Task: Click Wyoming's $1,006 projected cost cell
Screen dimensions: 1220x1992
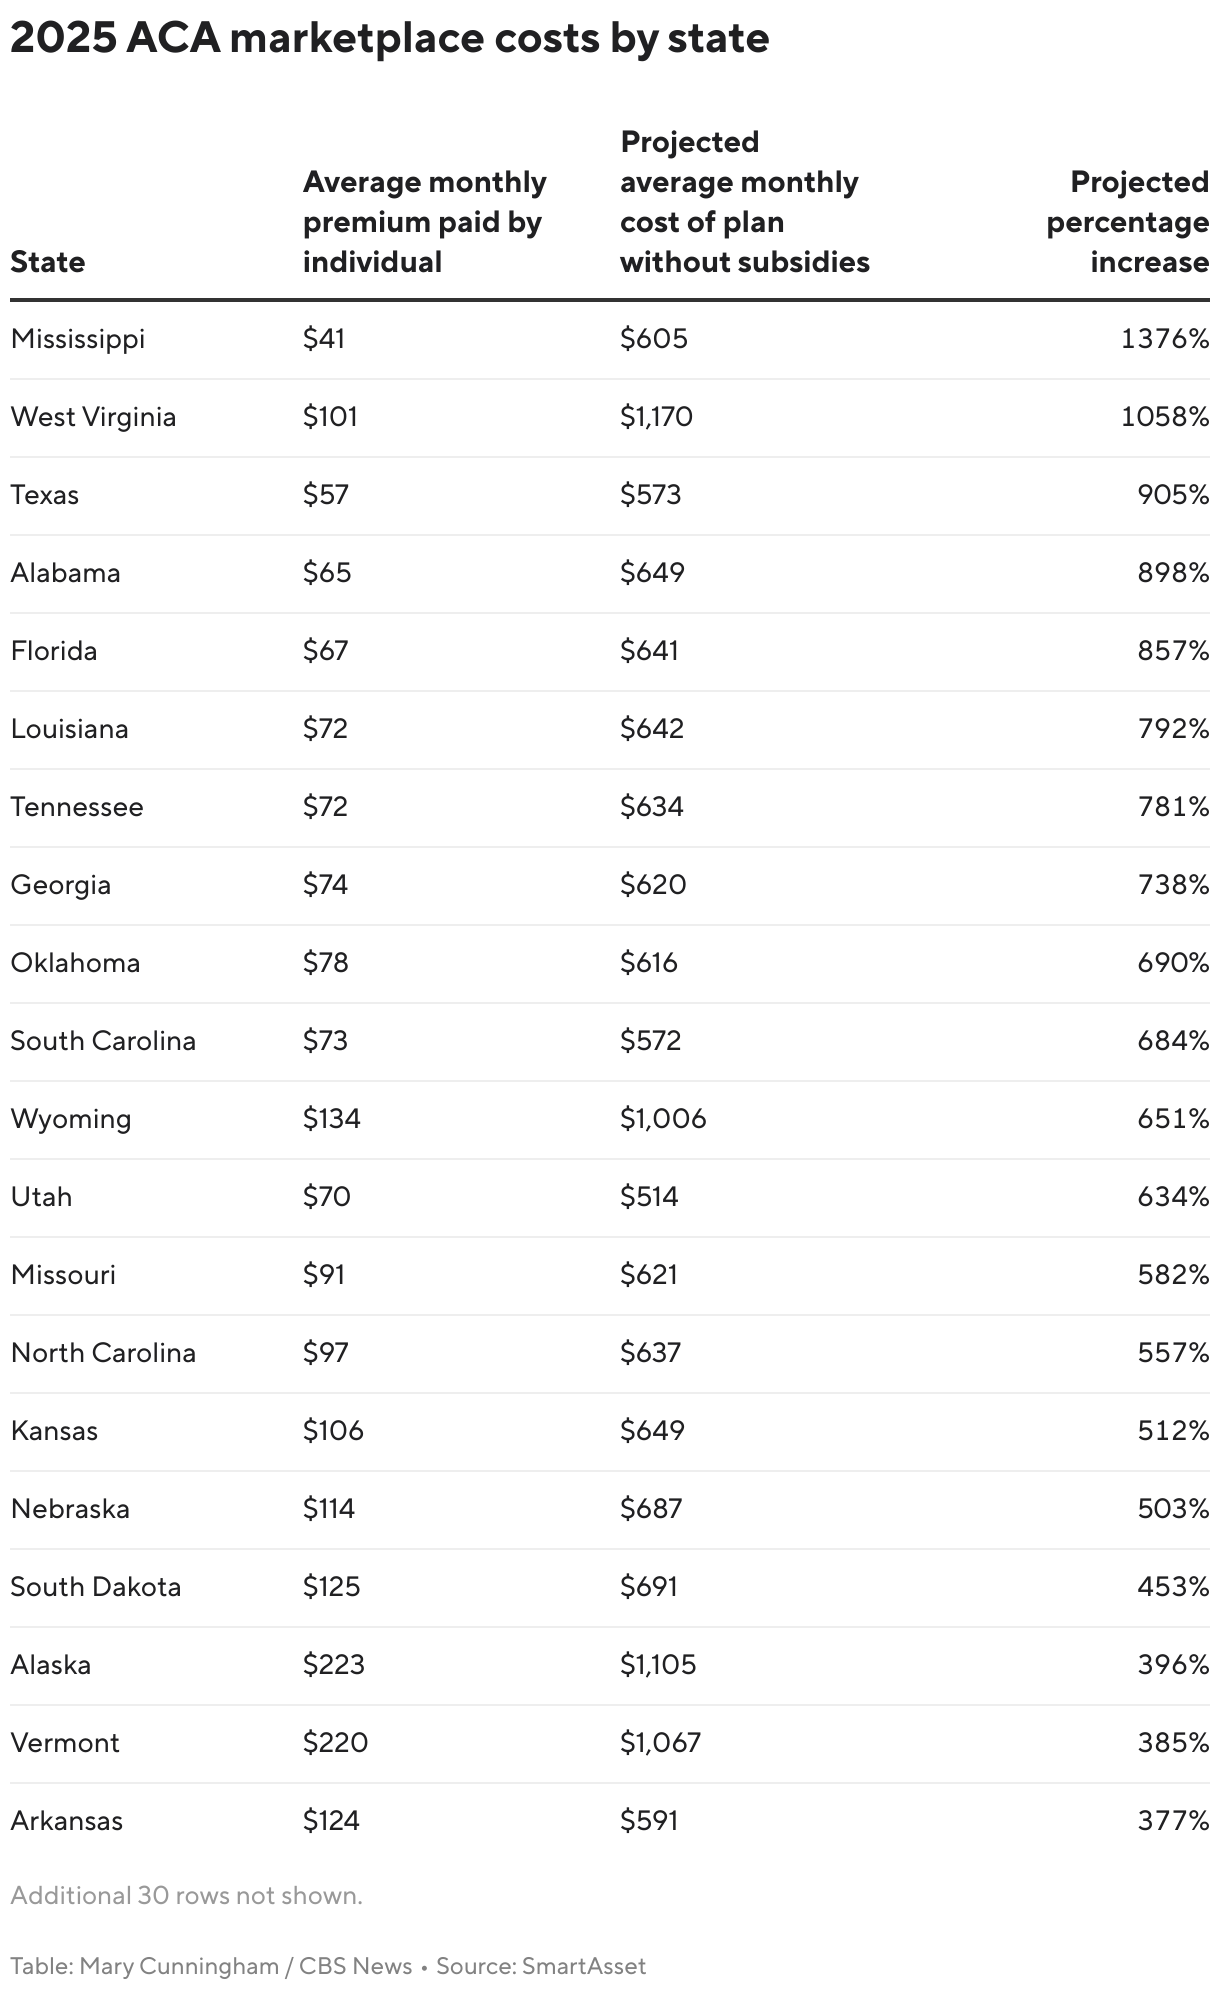Action: click(x=663, y=1119)
